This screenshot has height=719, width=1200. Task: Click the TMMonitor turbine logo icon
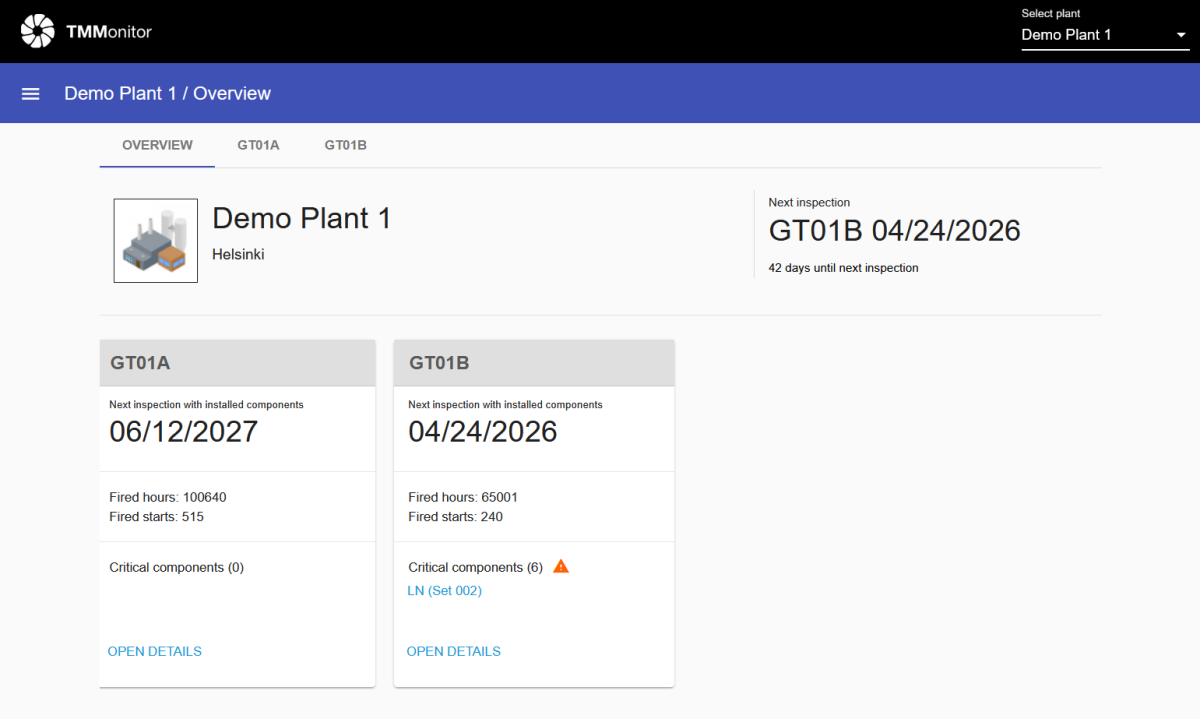38,31
